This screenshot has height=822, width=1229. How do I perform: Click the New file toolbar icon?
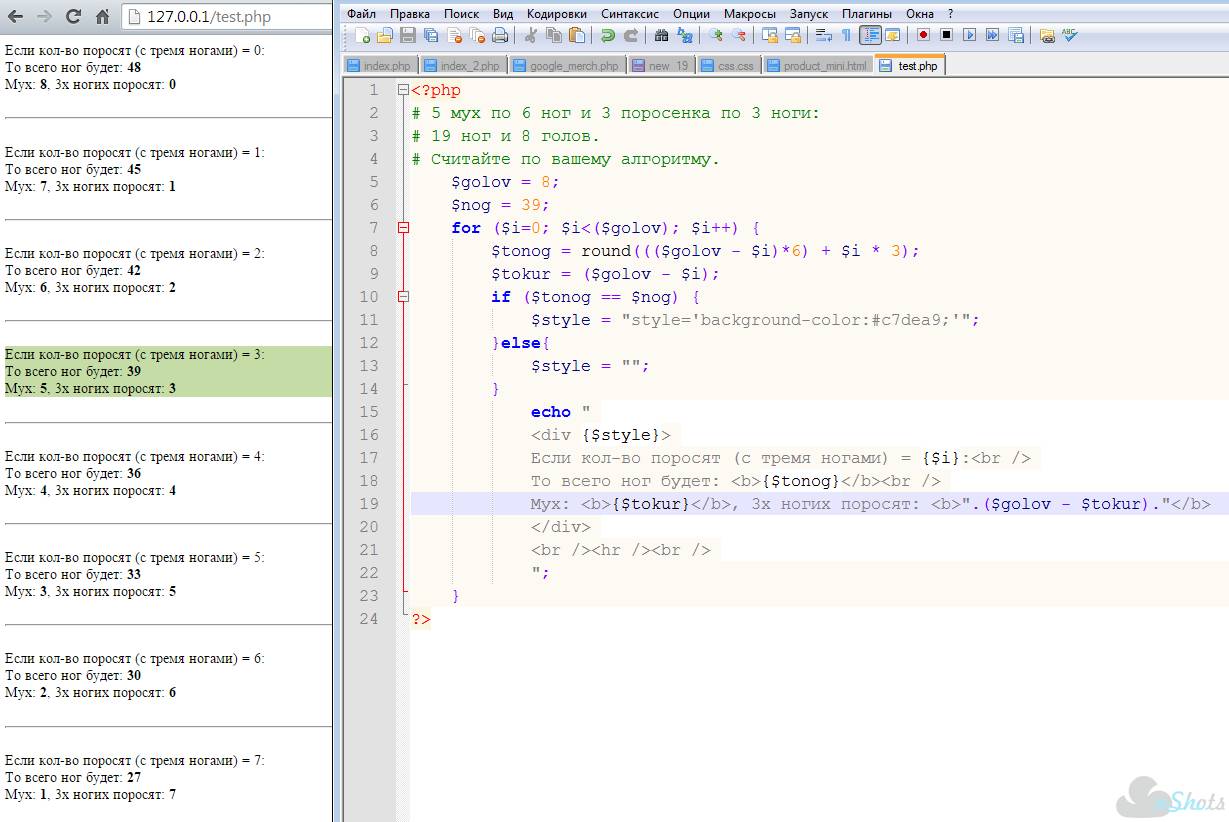tap(362, 35)
